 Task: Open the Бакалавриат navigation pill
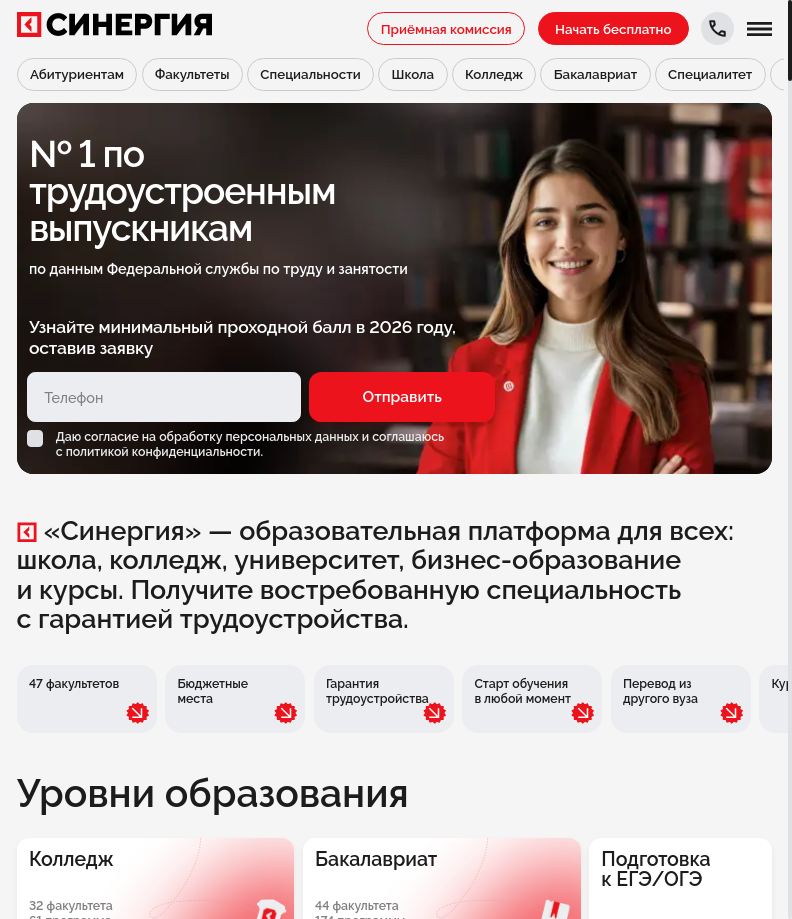pyautogui.click(x=595, y=74)
